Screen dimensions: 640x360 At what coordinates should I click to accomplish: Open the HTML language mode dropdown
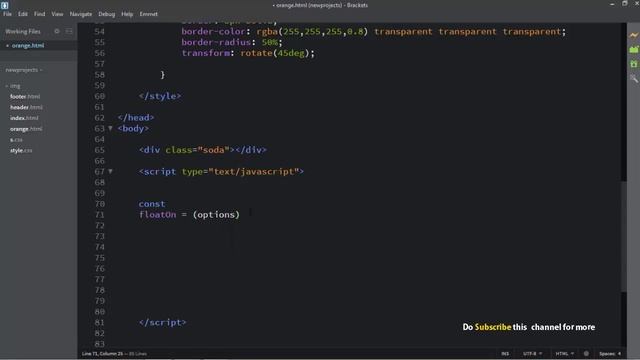(x=564, y=353)
